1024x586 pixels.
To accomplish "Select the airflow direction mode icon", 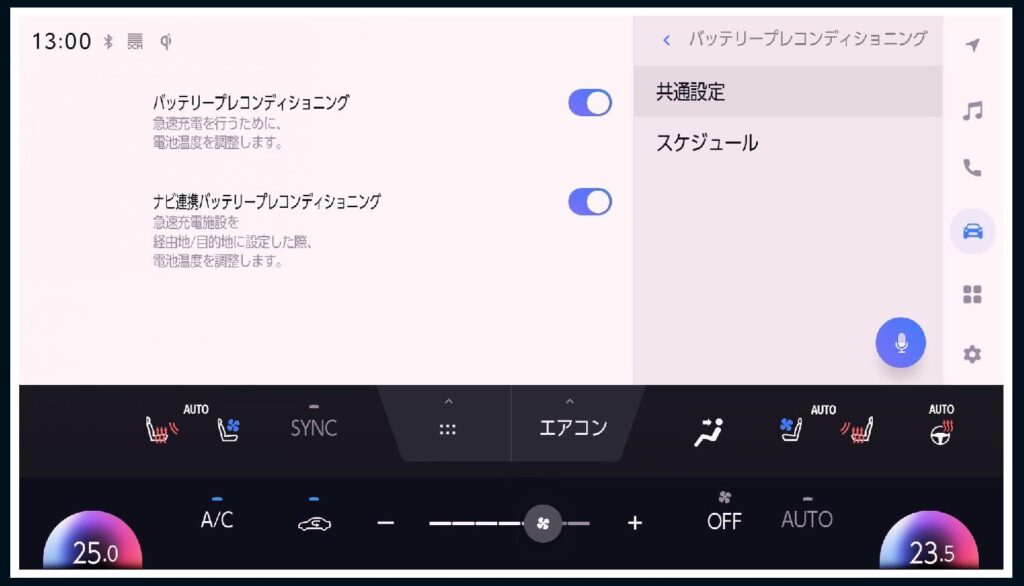I will pos(709,431).
